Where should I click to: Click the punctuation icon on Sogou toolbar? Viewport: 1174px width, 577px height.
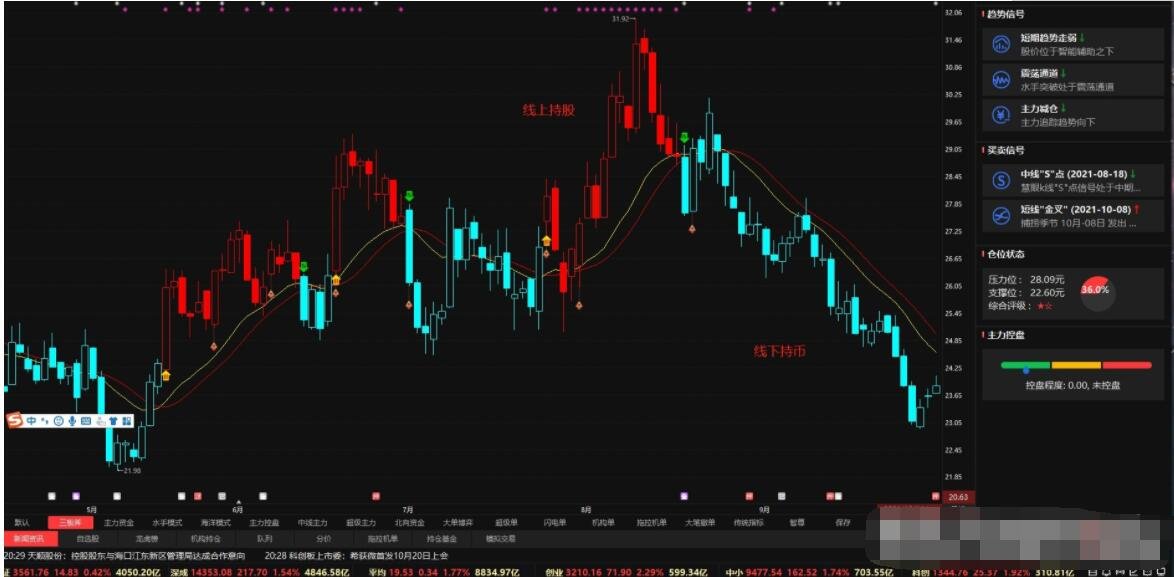(x=45, y=421)
